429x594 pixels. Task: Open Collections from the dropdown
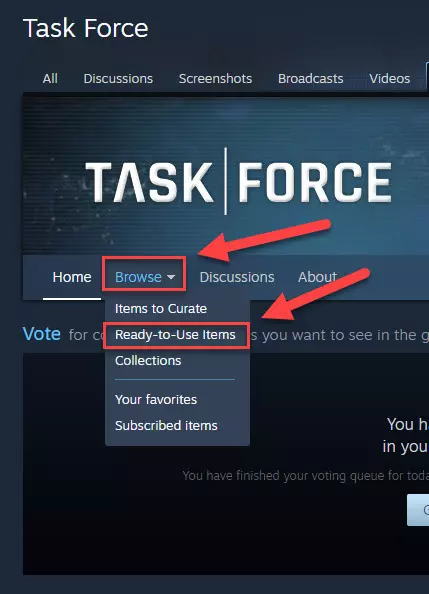point(148,361)
